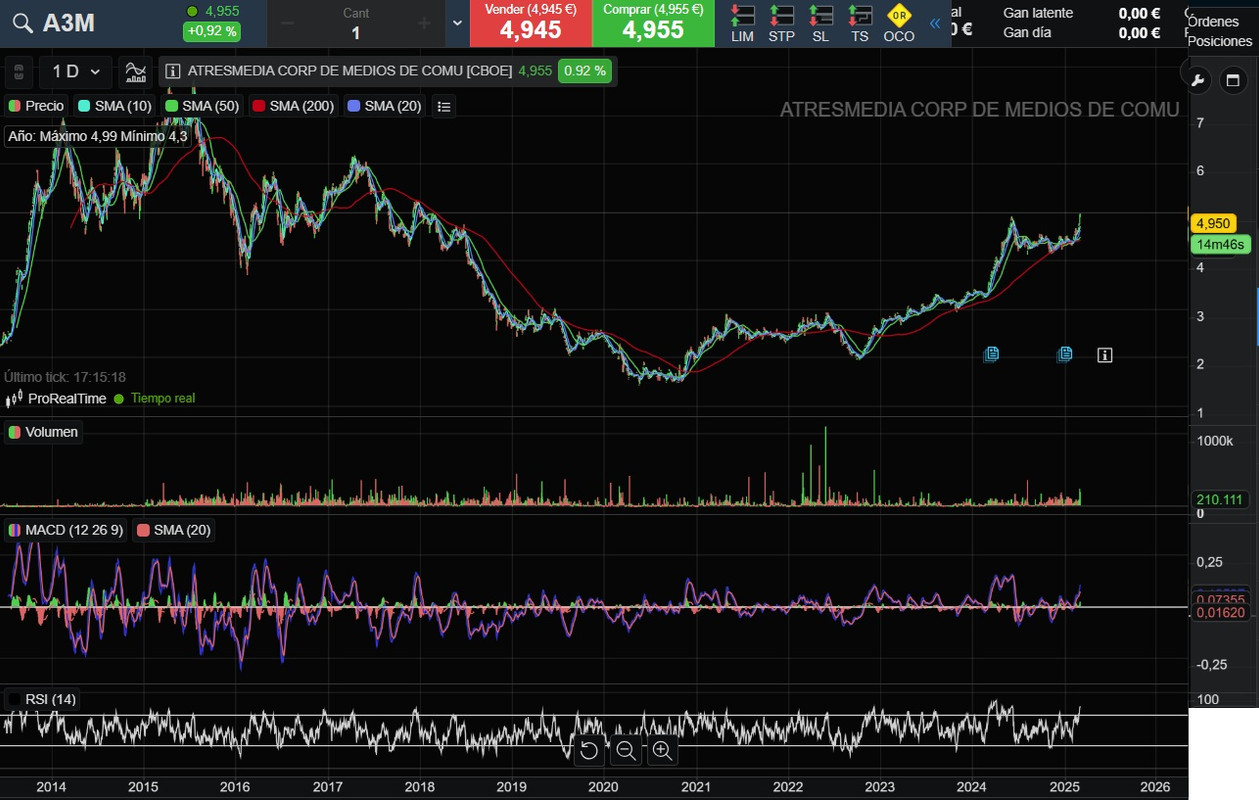Screen dimensions: 1259x800
Task: Click the info icon beside ATRESMEDIA name
Action: click(x=172, y=72)
